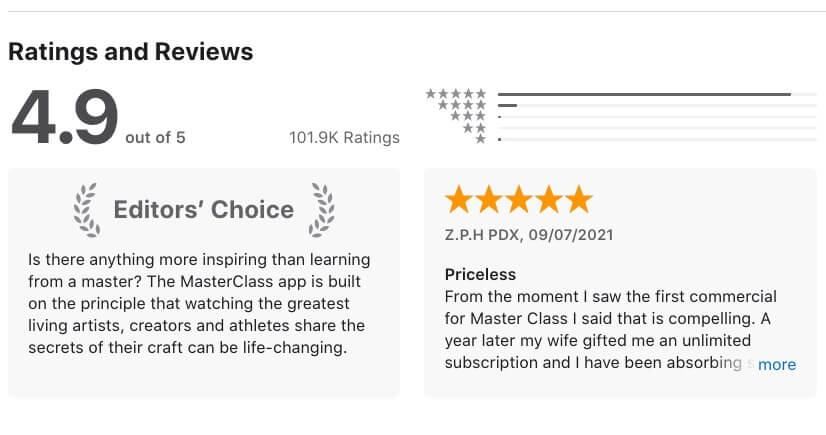Image resolution: width=826 pixels, height=435 pixels.
Task: Click the left laurel wreath icon
Action: [86, 210]
